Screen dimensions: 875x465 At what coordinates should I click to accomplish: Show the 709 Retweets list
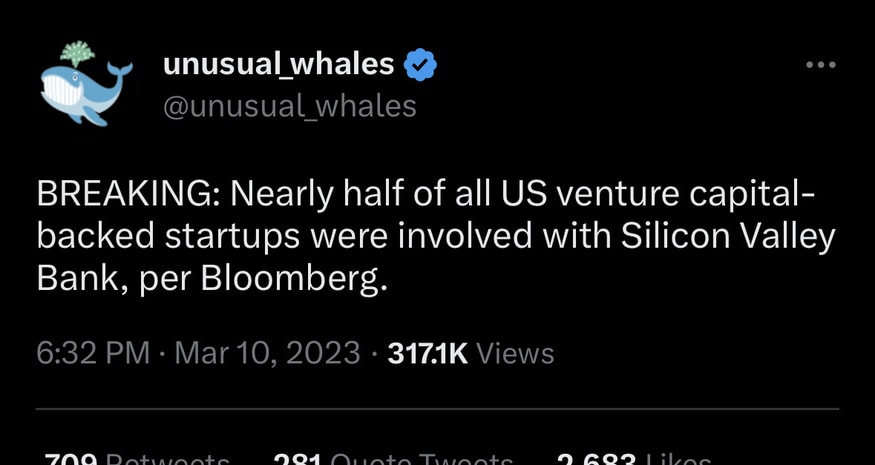coord(137,458)
